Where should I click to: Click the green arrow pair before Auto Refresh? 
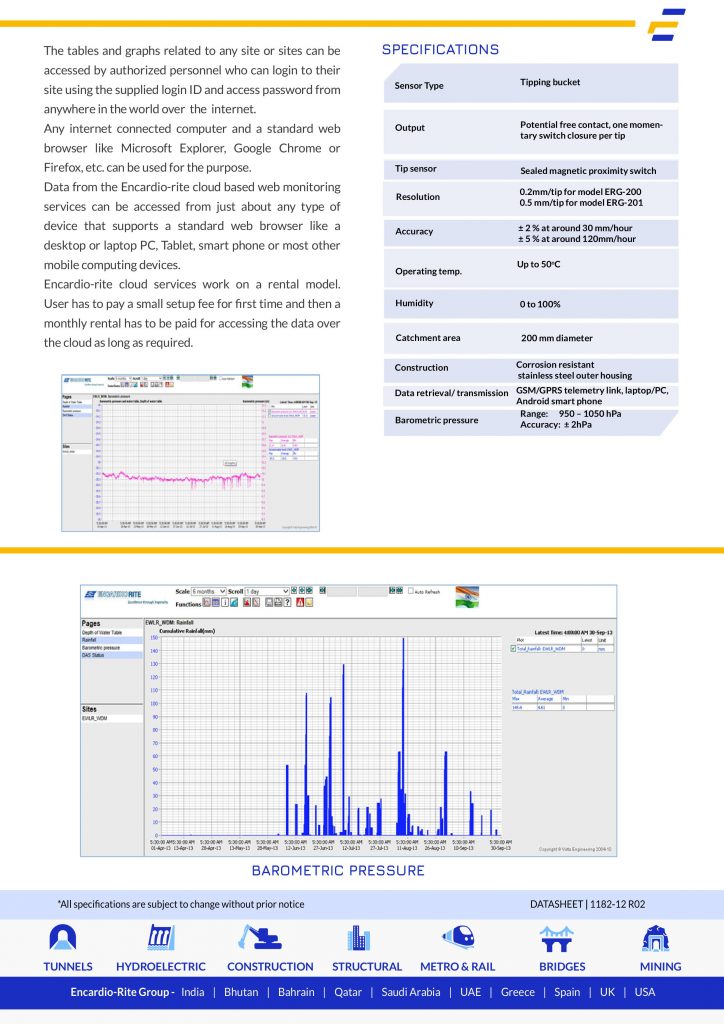[x=396, y=590]
